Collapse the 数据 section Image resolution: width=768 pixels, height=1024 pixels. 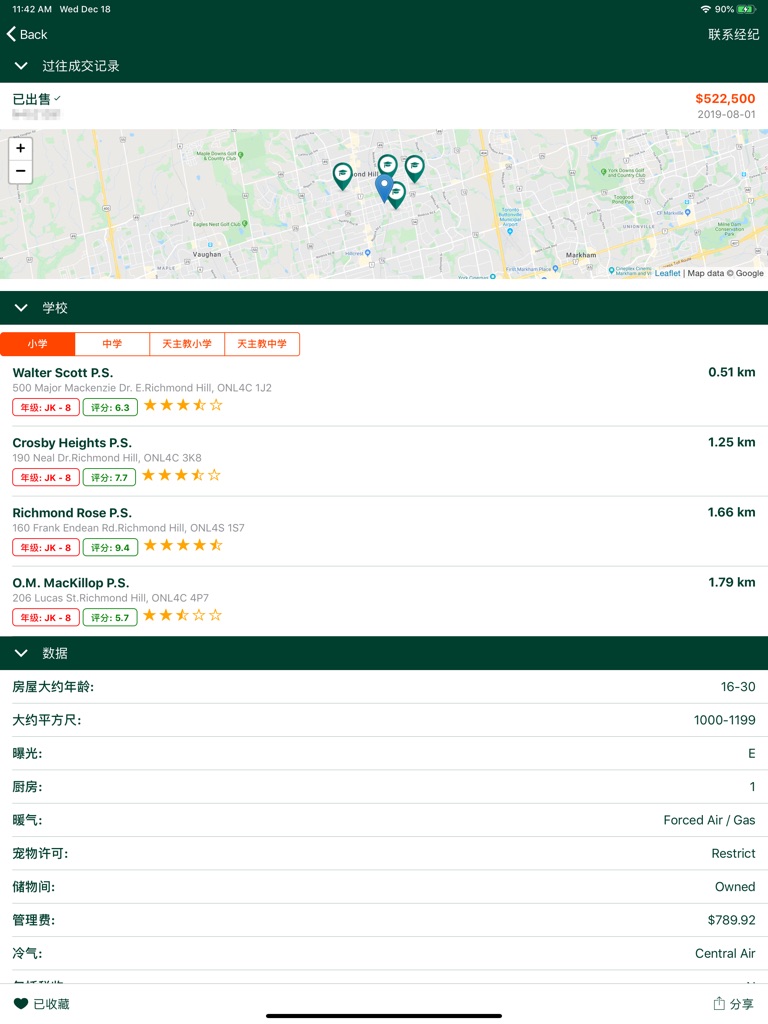[21, 653]
